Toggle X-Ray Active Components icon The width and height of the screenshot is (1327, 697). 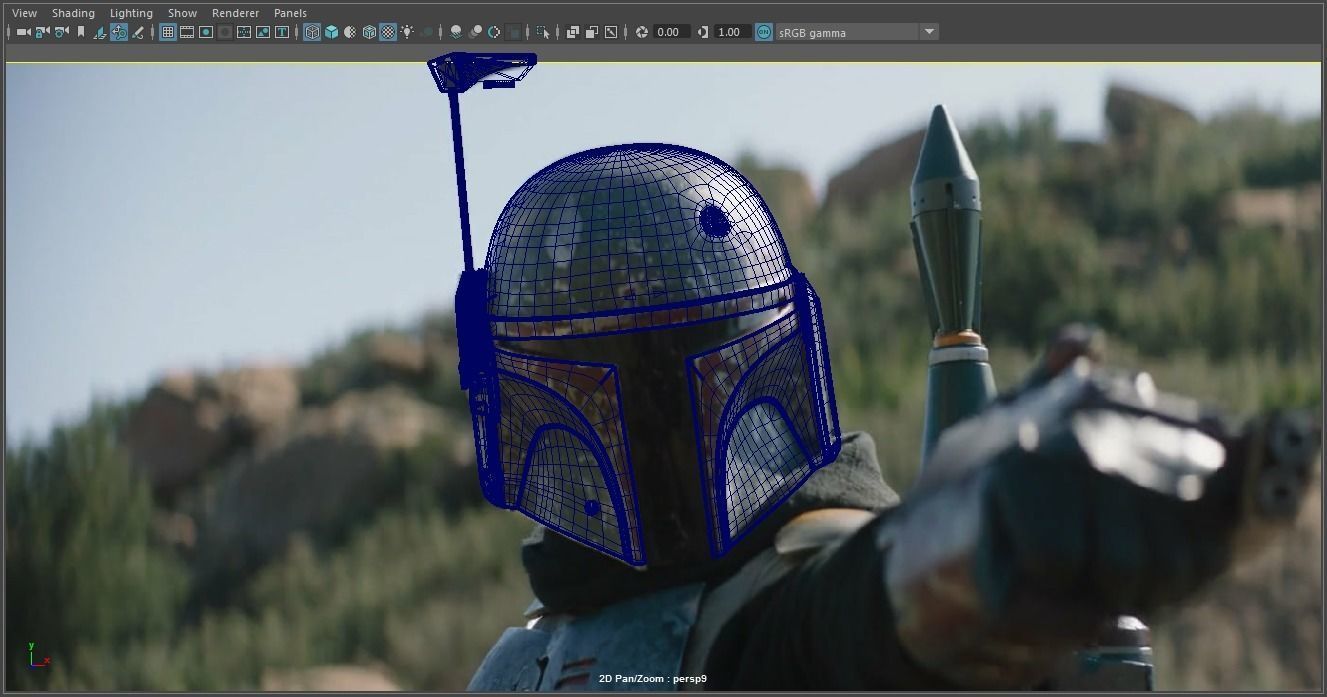591,32
